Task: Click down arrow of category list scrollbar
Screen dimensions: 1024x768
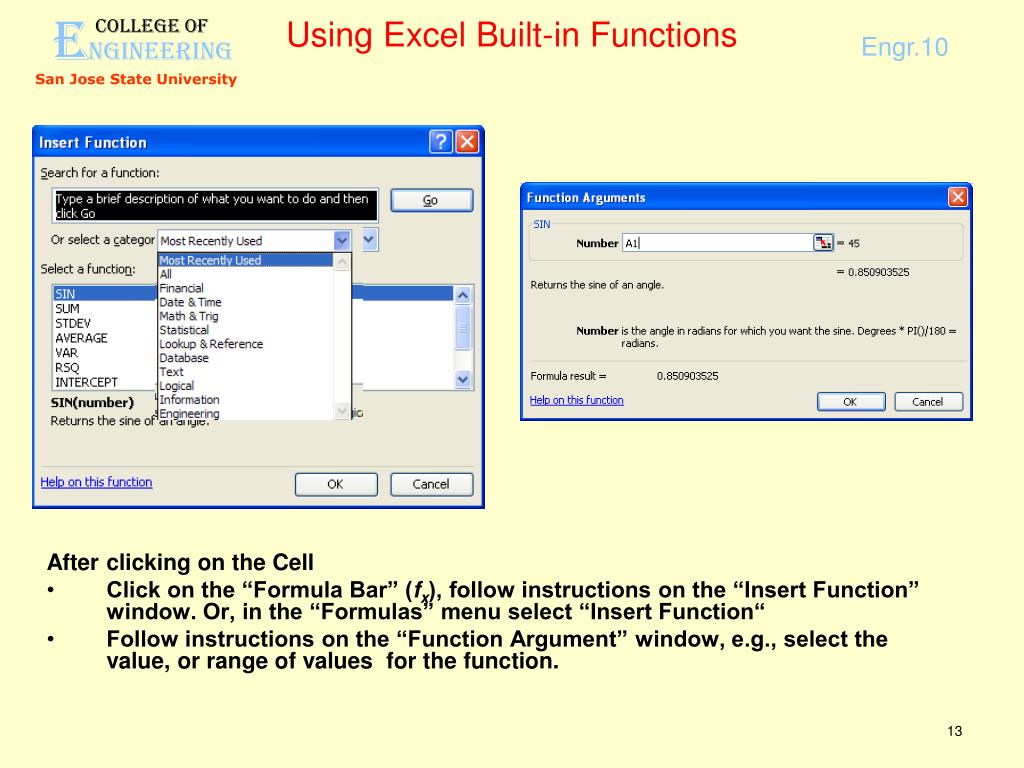Action: coord(342,411)
